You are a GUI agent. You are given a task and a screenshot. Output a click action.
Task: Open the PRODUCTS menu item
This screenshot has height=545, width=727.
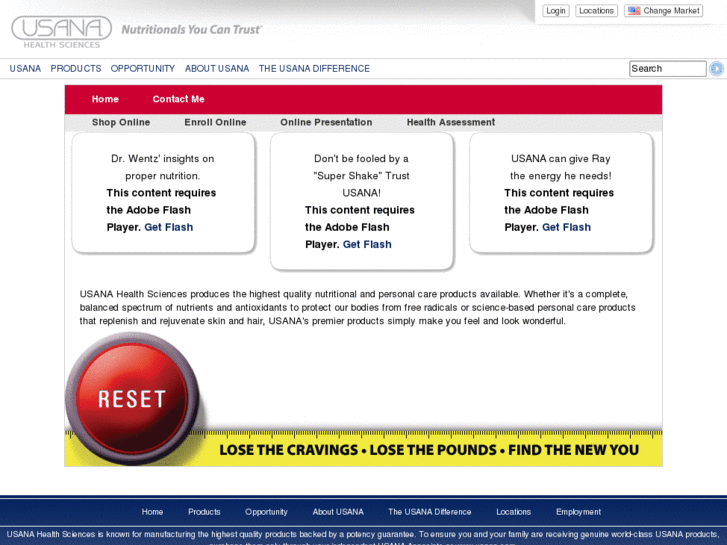click(x=76, y=69)
